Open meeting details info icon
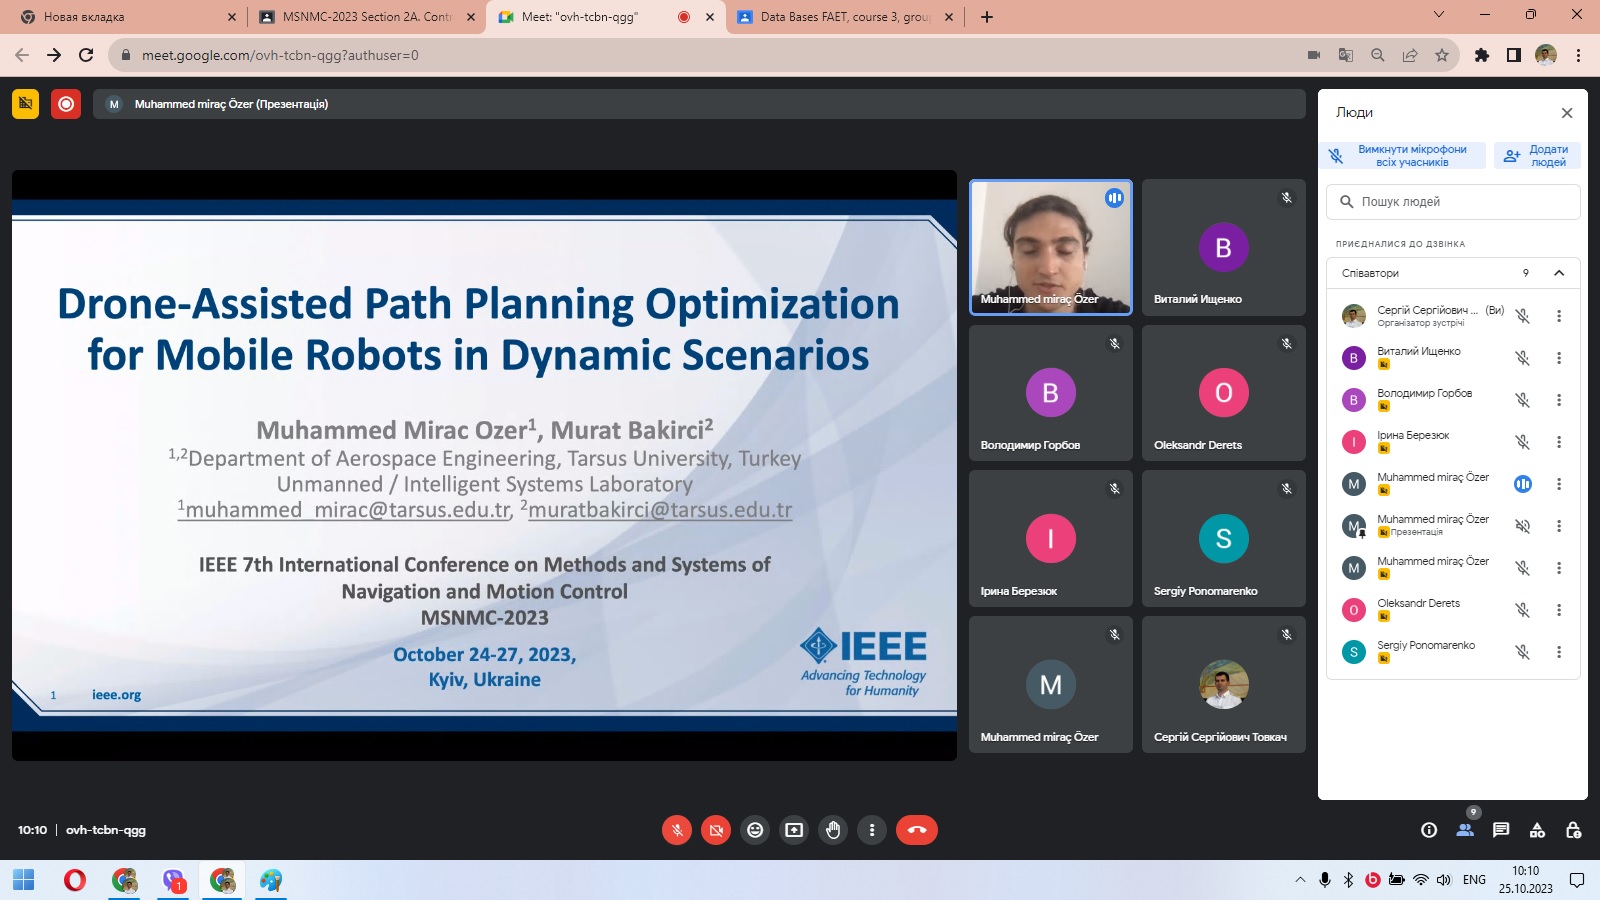 (1429, 830)
